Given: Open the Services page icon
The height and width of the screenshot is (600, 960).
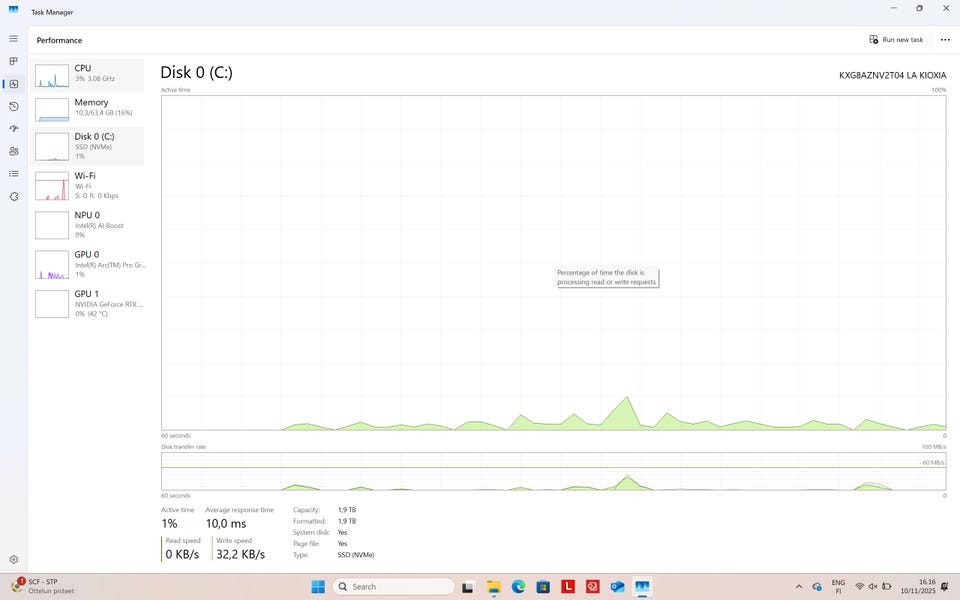Looking at the screenshot, I should point(13,197).
